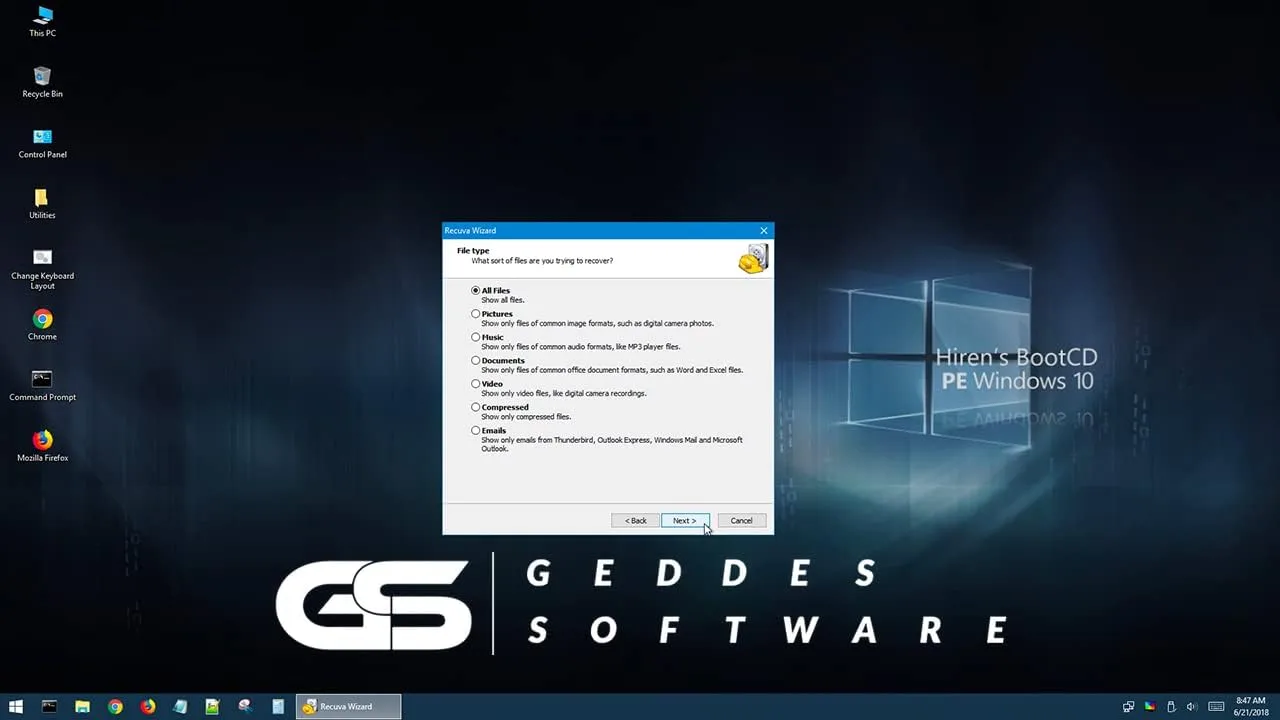Viewport: 1280px width, 720px height.
Task: Open the Recycle Bin
Action: pos(41,78)
